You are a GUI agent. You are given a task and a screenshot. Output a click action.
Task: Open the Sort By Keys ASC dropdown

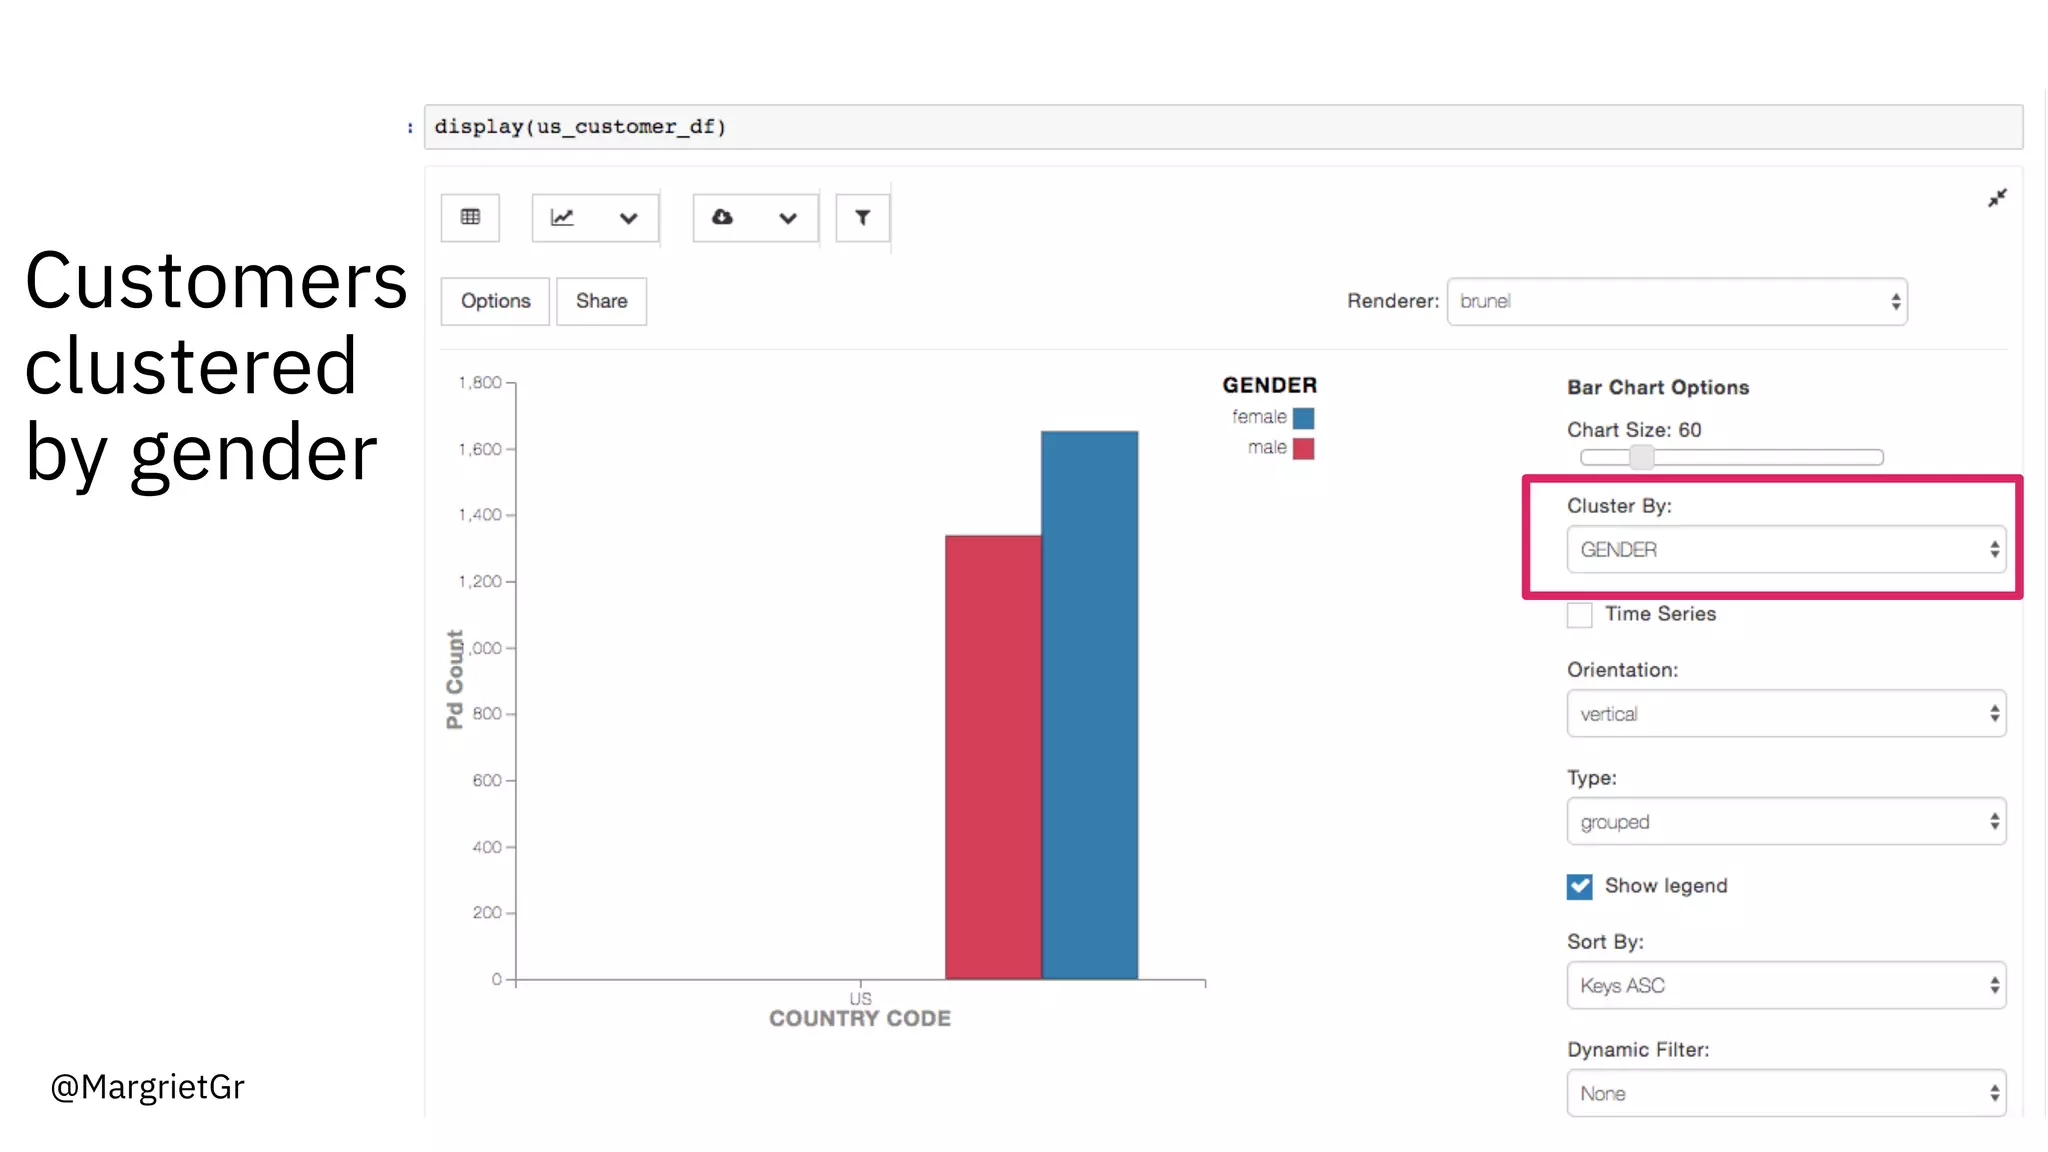(1785, 985)
